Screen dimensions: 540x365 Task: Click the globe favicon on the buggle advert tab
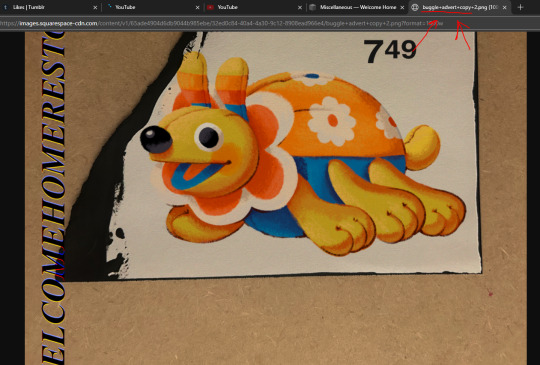[x=415, y=7]
